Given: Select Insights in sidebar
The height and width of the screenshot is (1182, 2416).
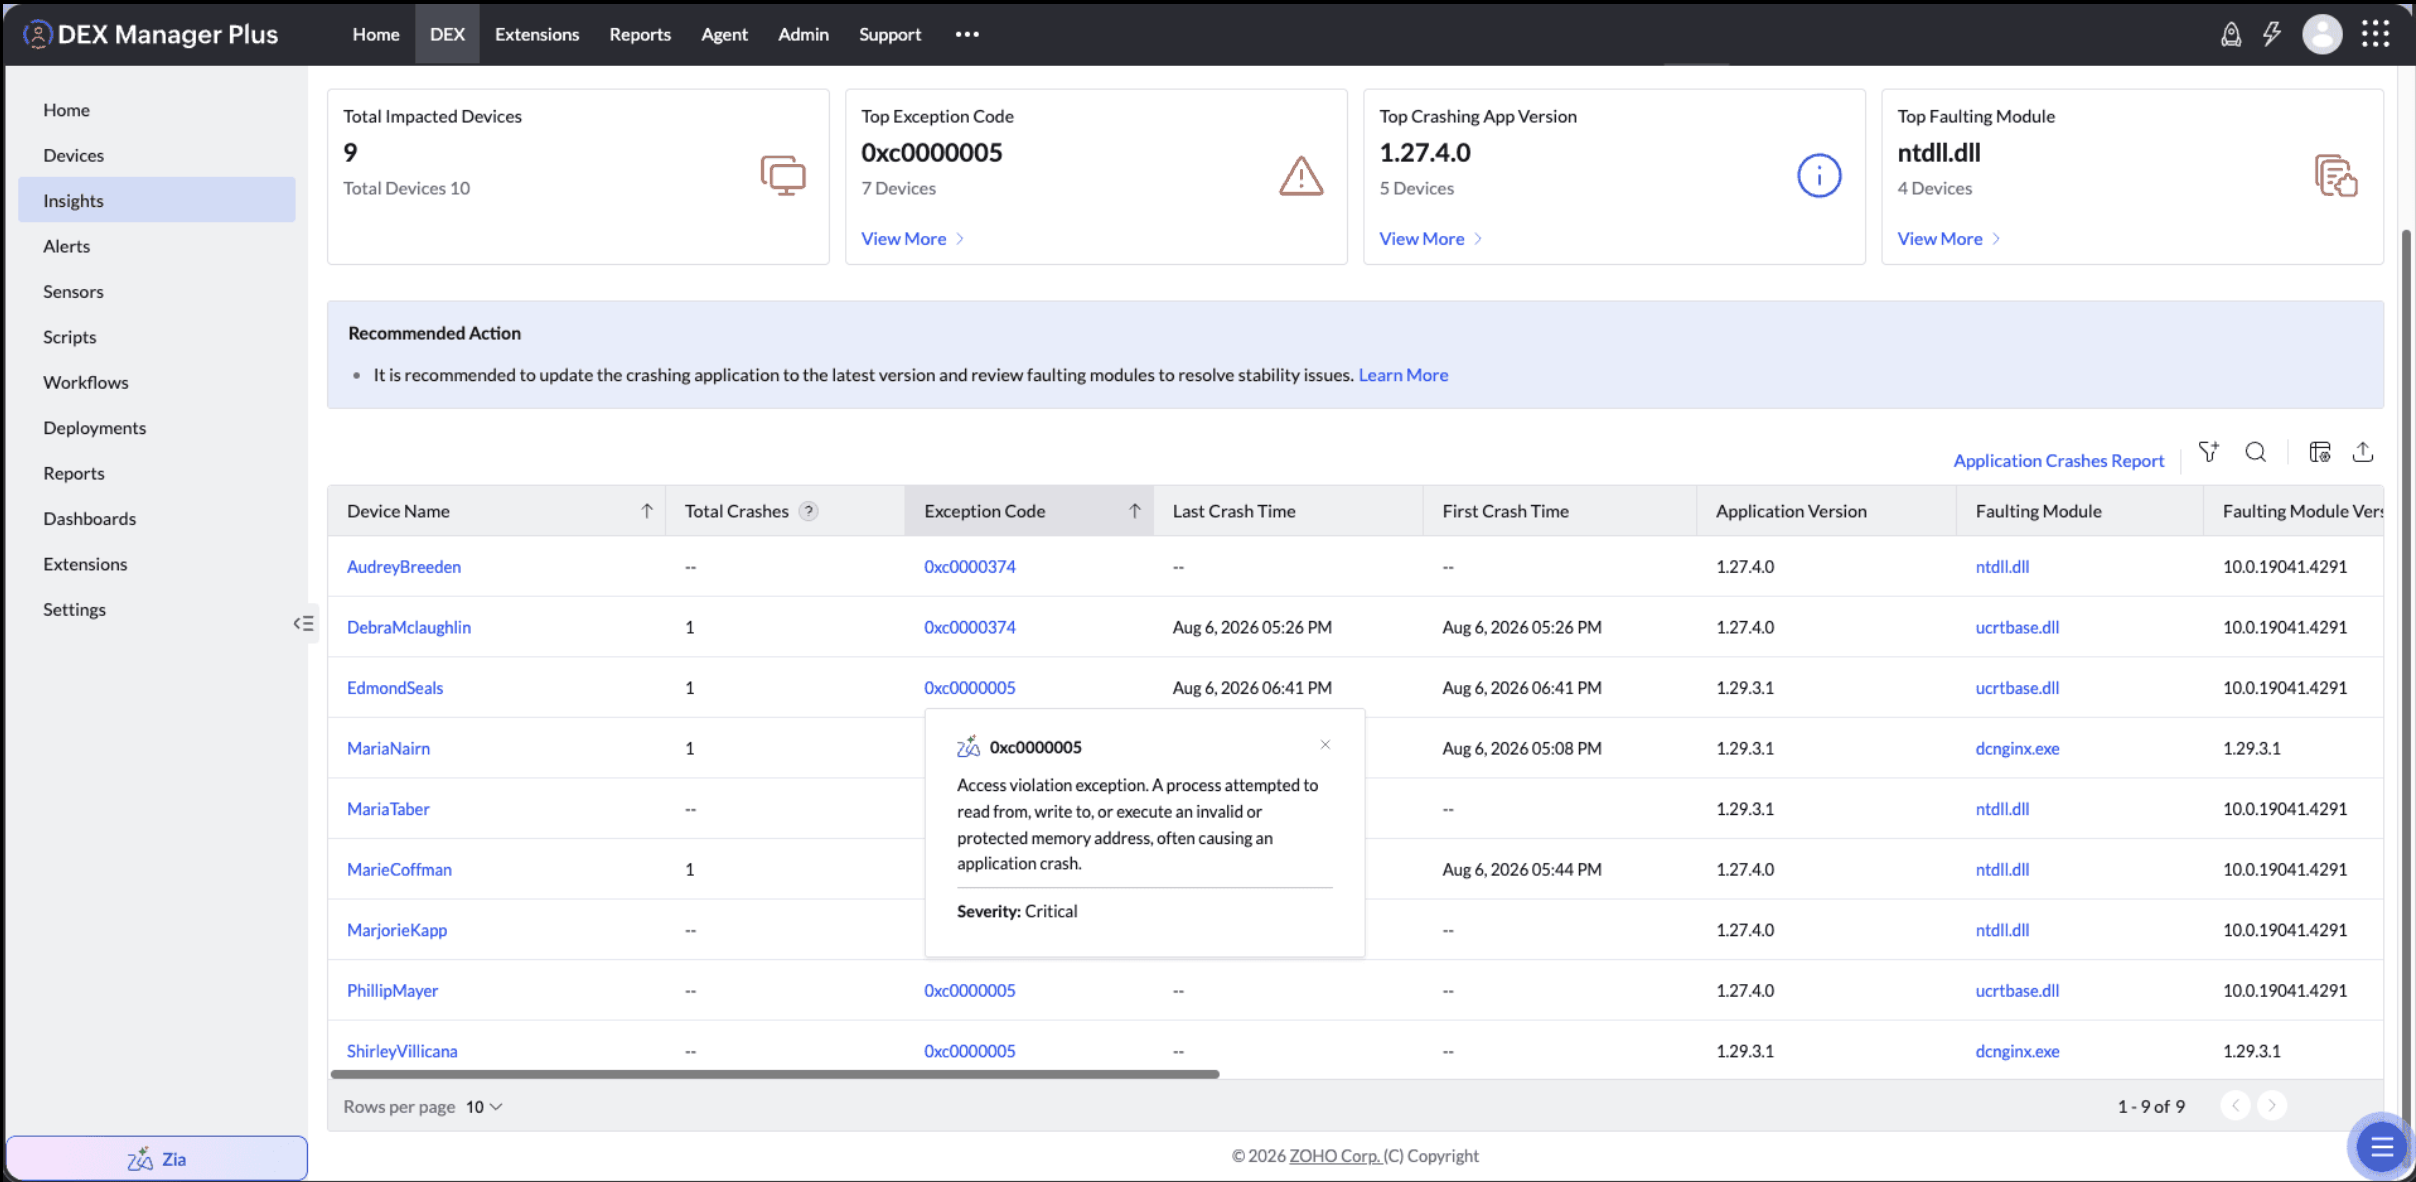Looking at the screenshot, I should [157, 200].
